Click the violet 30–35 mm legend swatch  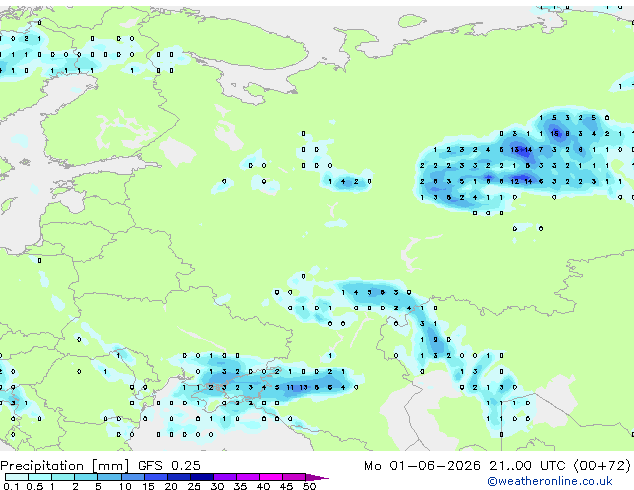pos(225,477)
